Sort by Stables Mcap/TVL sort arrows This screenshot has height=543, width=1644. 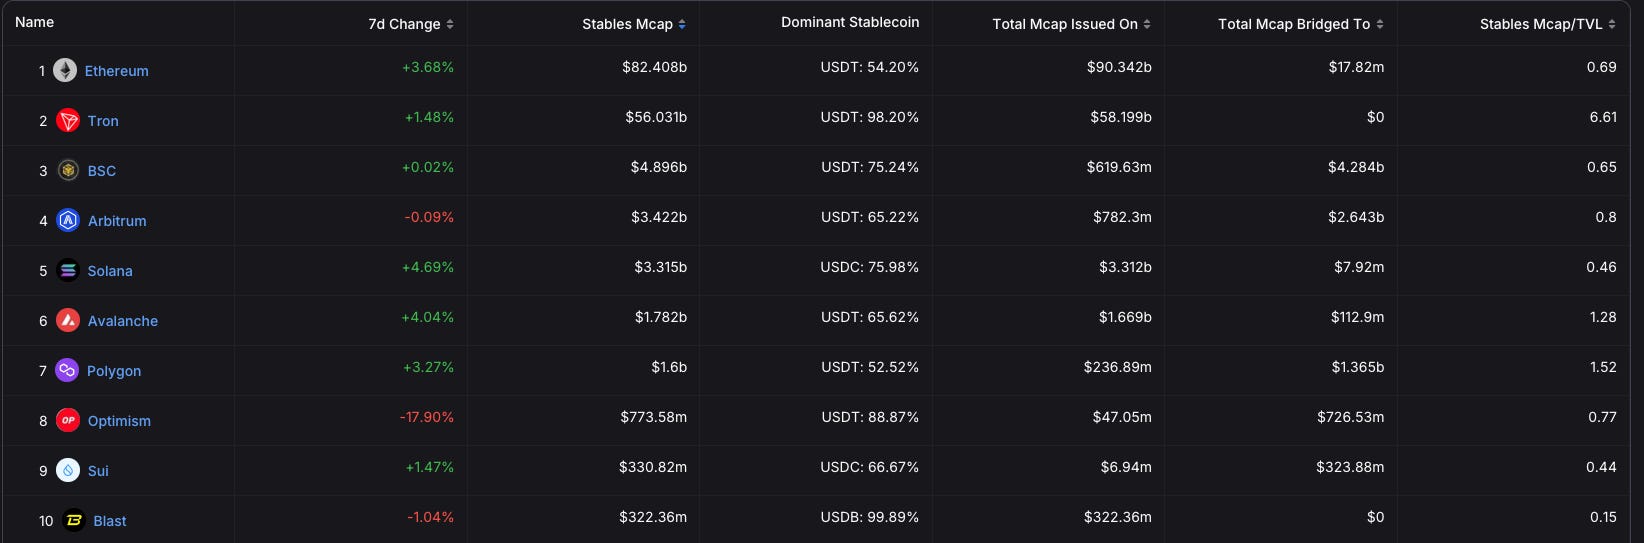pyautogui.click(x=1612, y=24)
